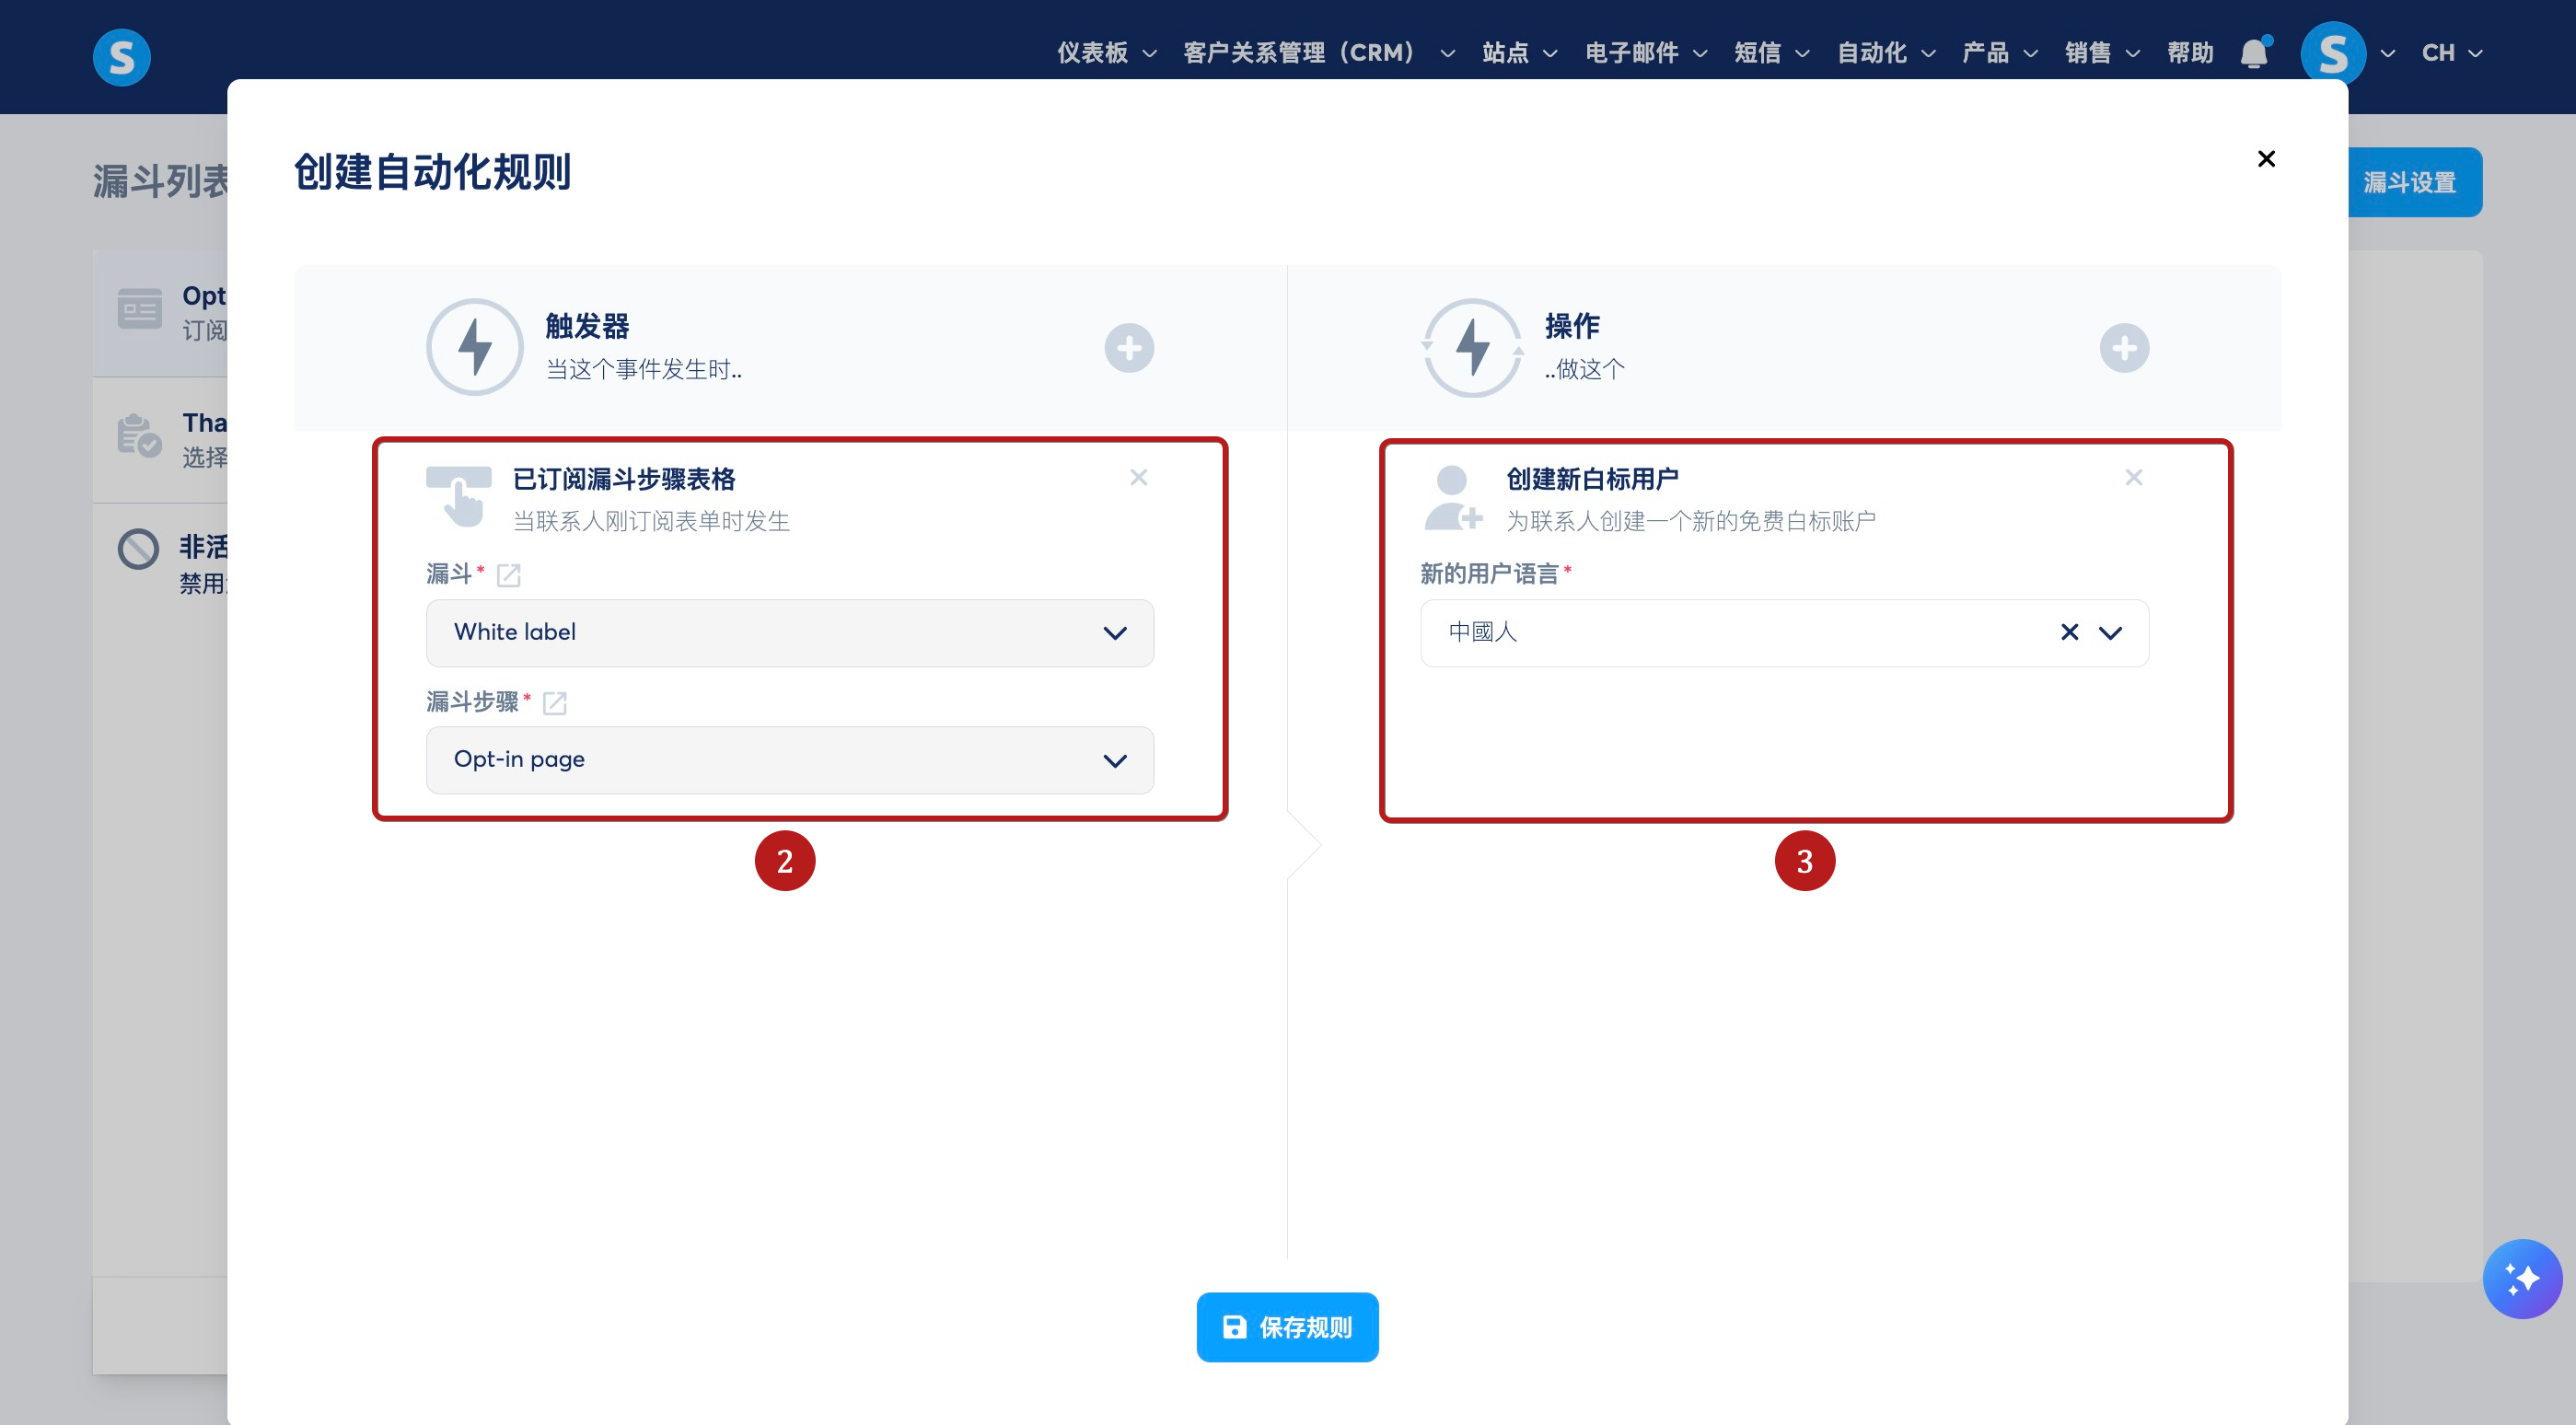Click the notification bell icon
The height and width of the screenshot is (1425, 2576).
click(2254, 53)
